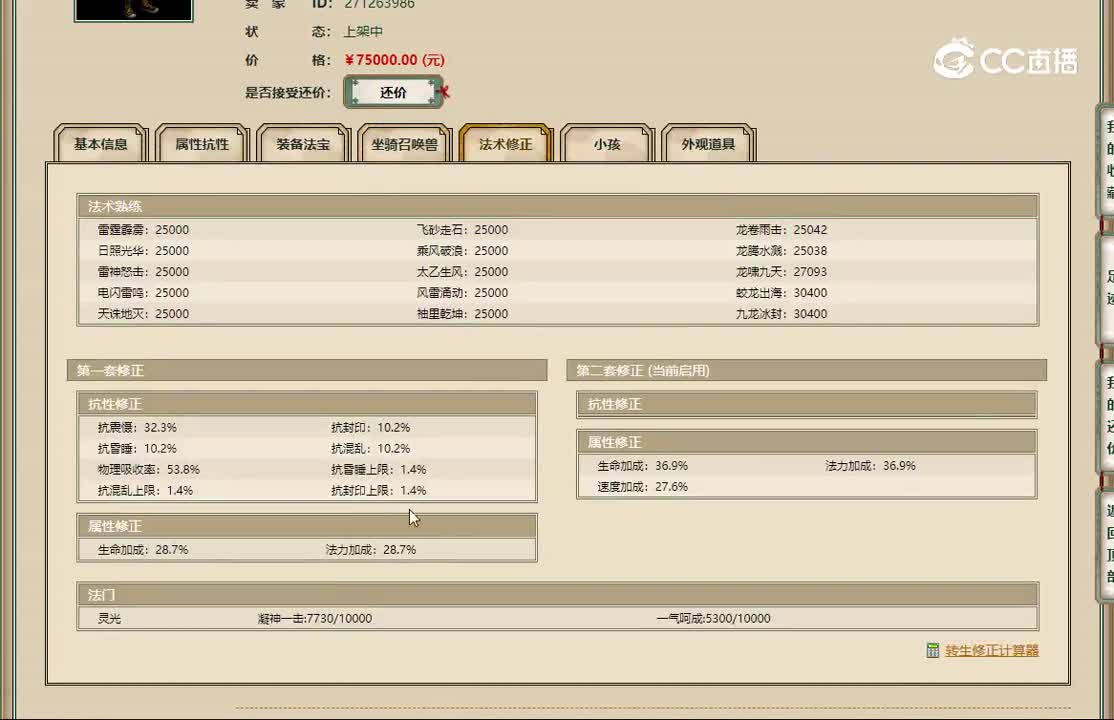The height and width of the screenshot is (720, 1114).
Task: Click the active 法术修正 tab
Action: coord(504,143)
